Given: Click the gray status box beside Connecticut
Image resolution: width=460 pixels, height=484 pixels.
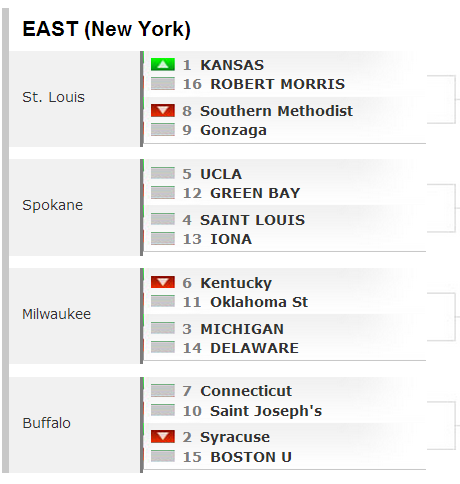Looking at the screenshot, I should pos(163,391).
